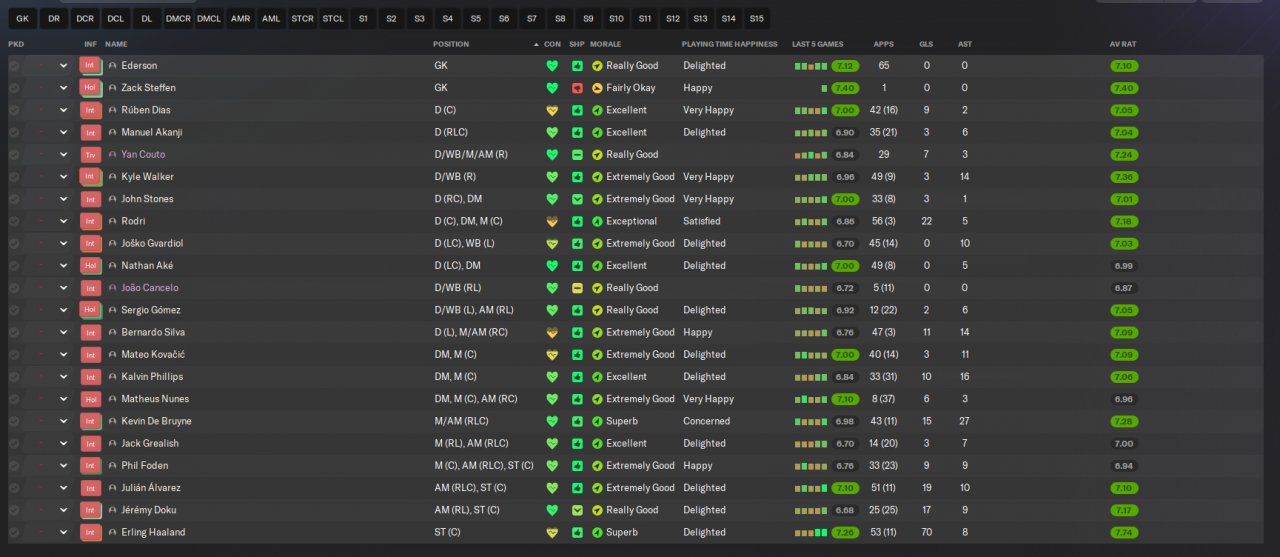Sort the table by the Position column

click(451, 44)
